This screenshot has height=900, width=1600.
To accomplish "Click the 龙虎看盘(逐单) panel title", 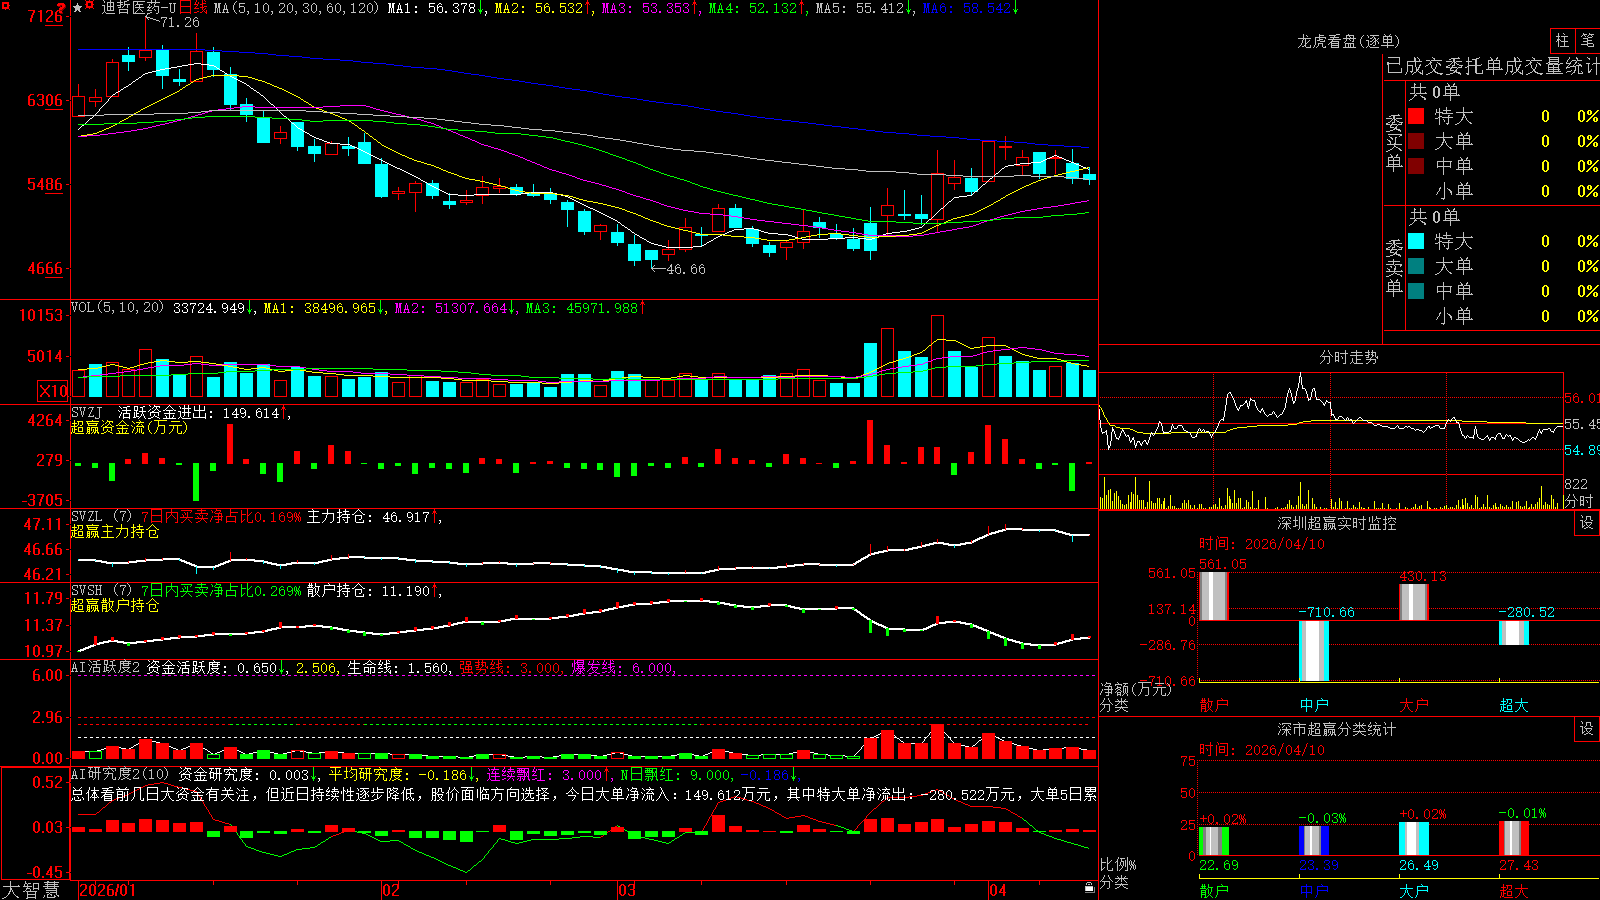I will (1348, 41).
